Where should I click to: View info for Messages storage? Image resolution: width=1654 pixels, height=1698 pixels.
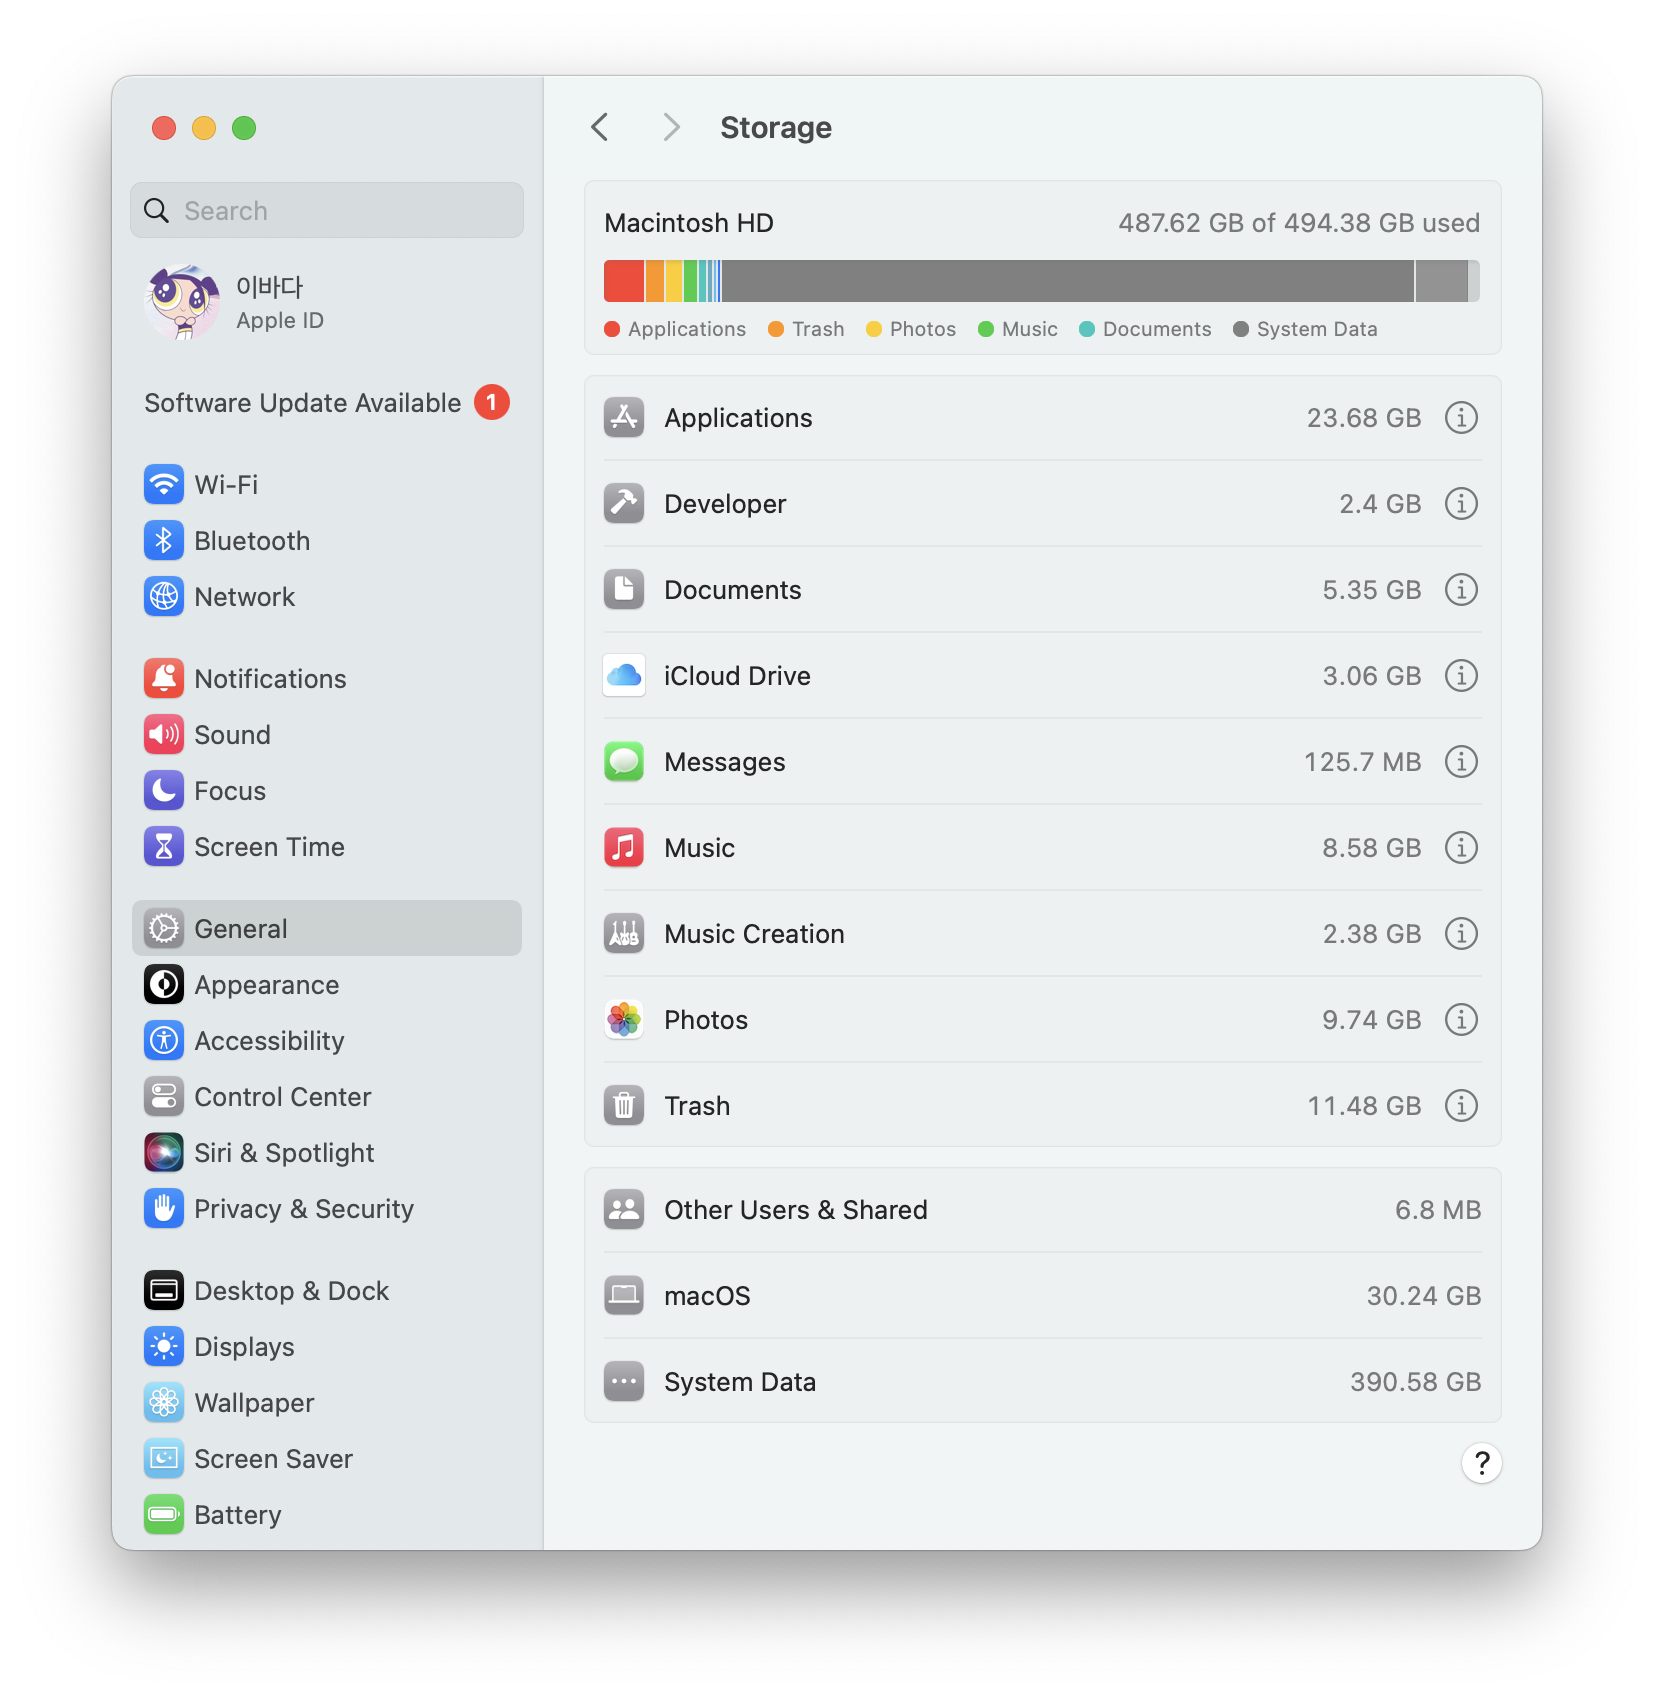[x=1461, y=762]
